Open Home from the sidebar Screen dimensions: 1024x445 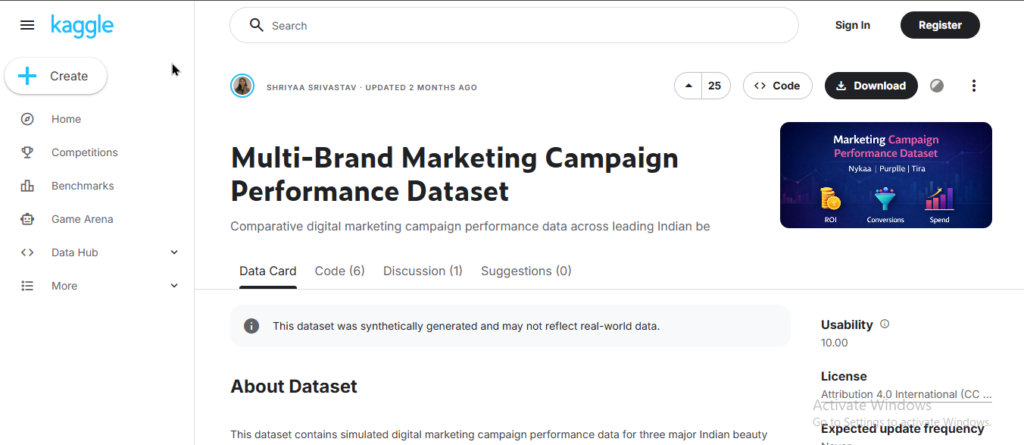point(66,119)
